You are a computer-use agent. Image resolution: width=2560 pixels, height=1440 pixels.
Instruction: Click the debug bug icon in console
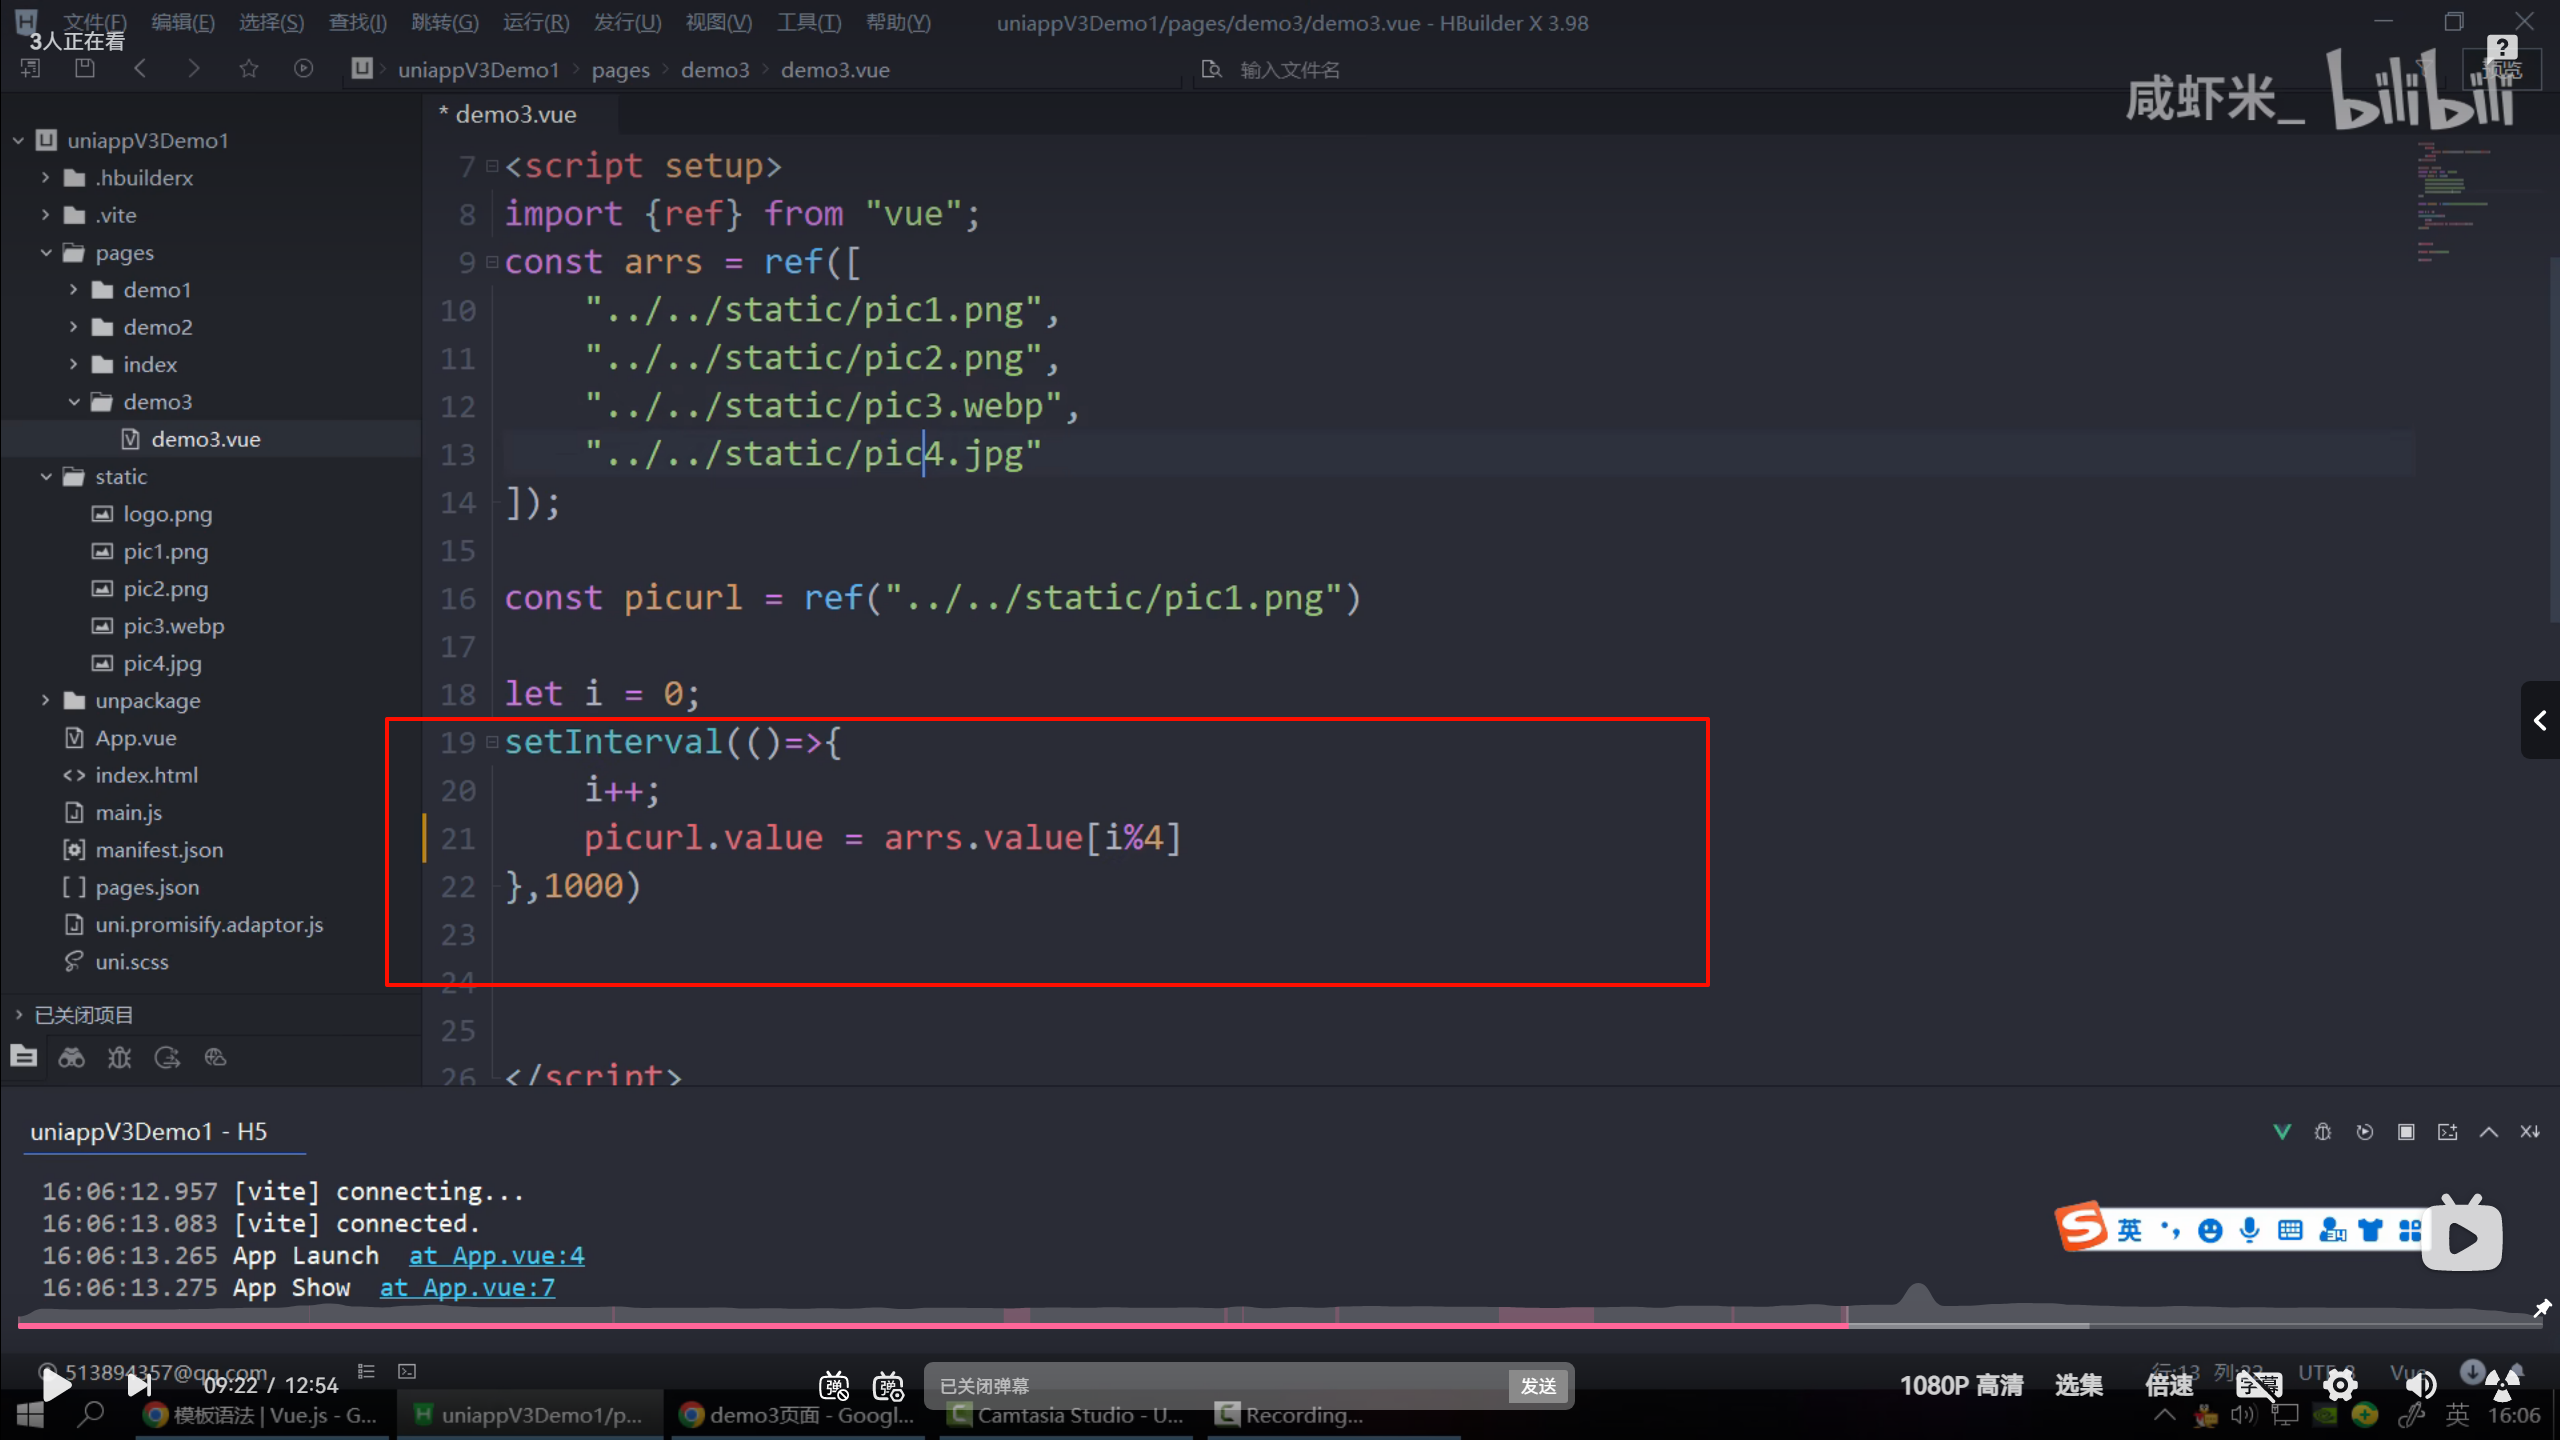[2323, 1132]
